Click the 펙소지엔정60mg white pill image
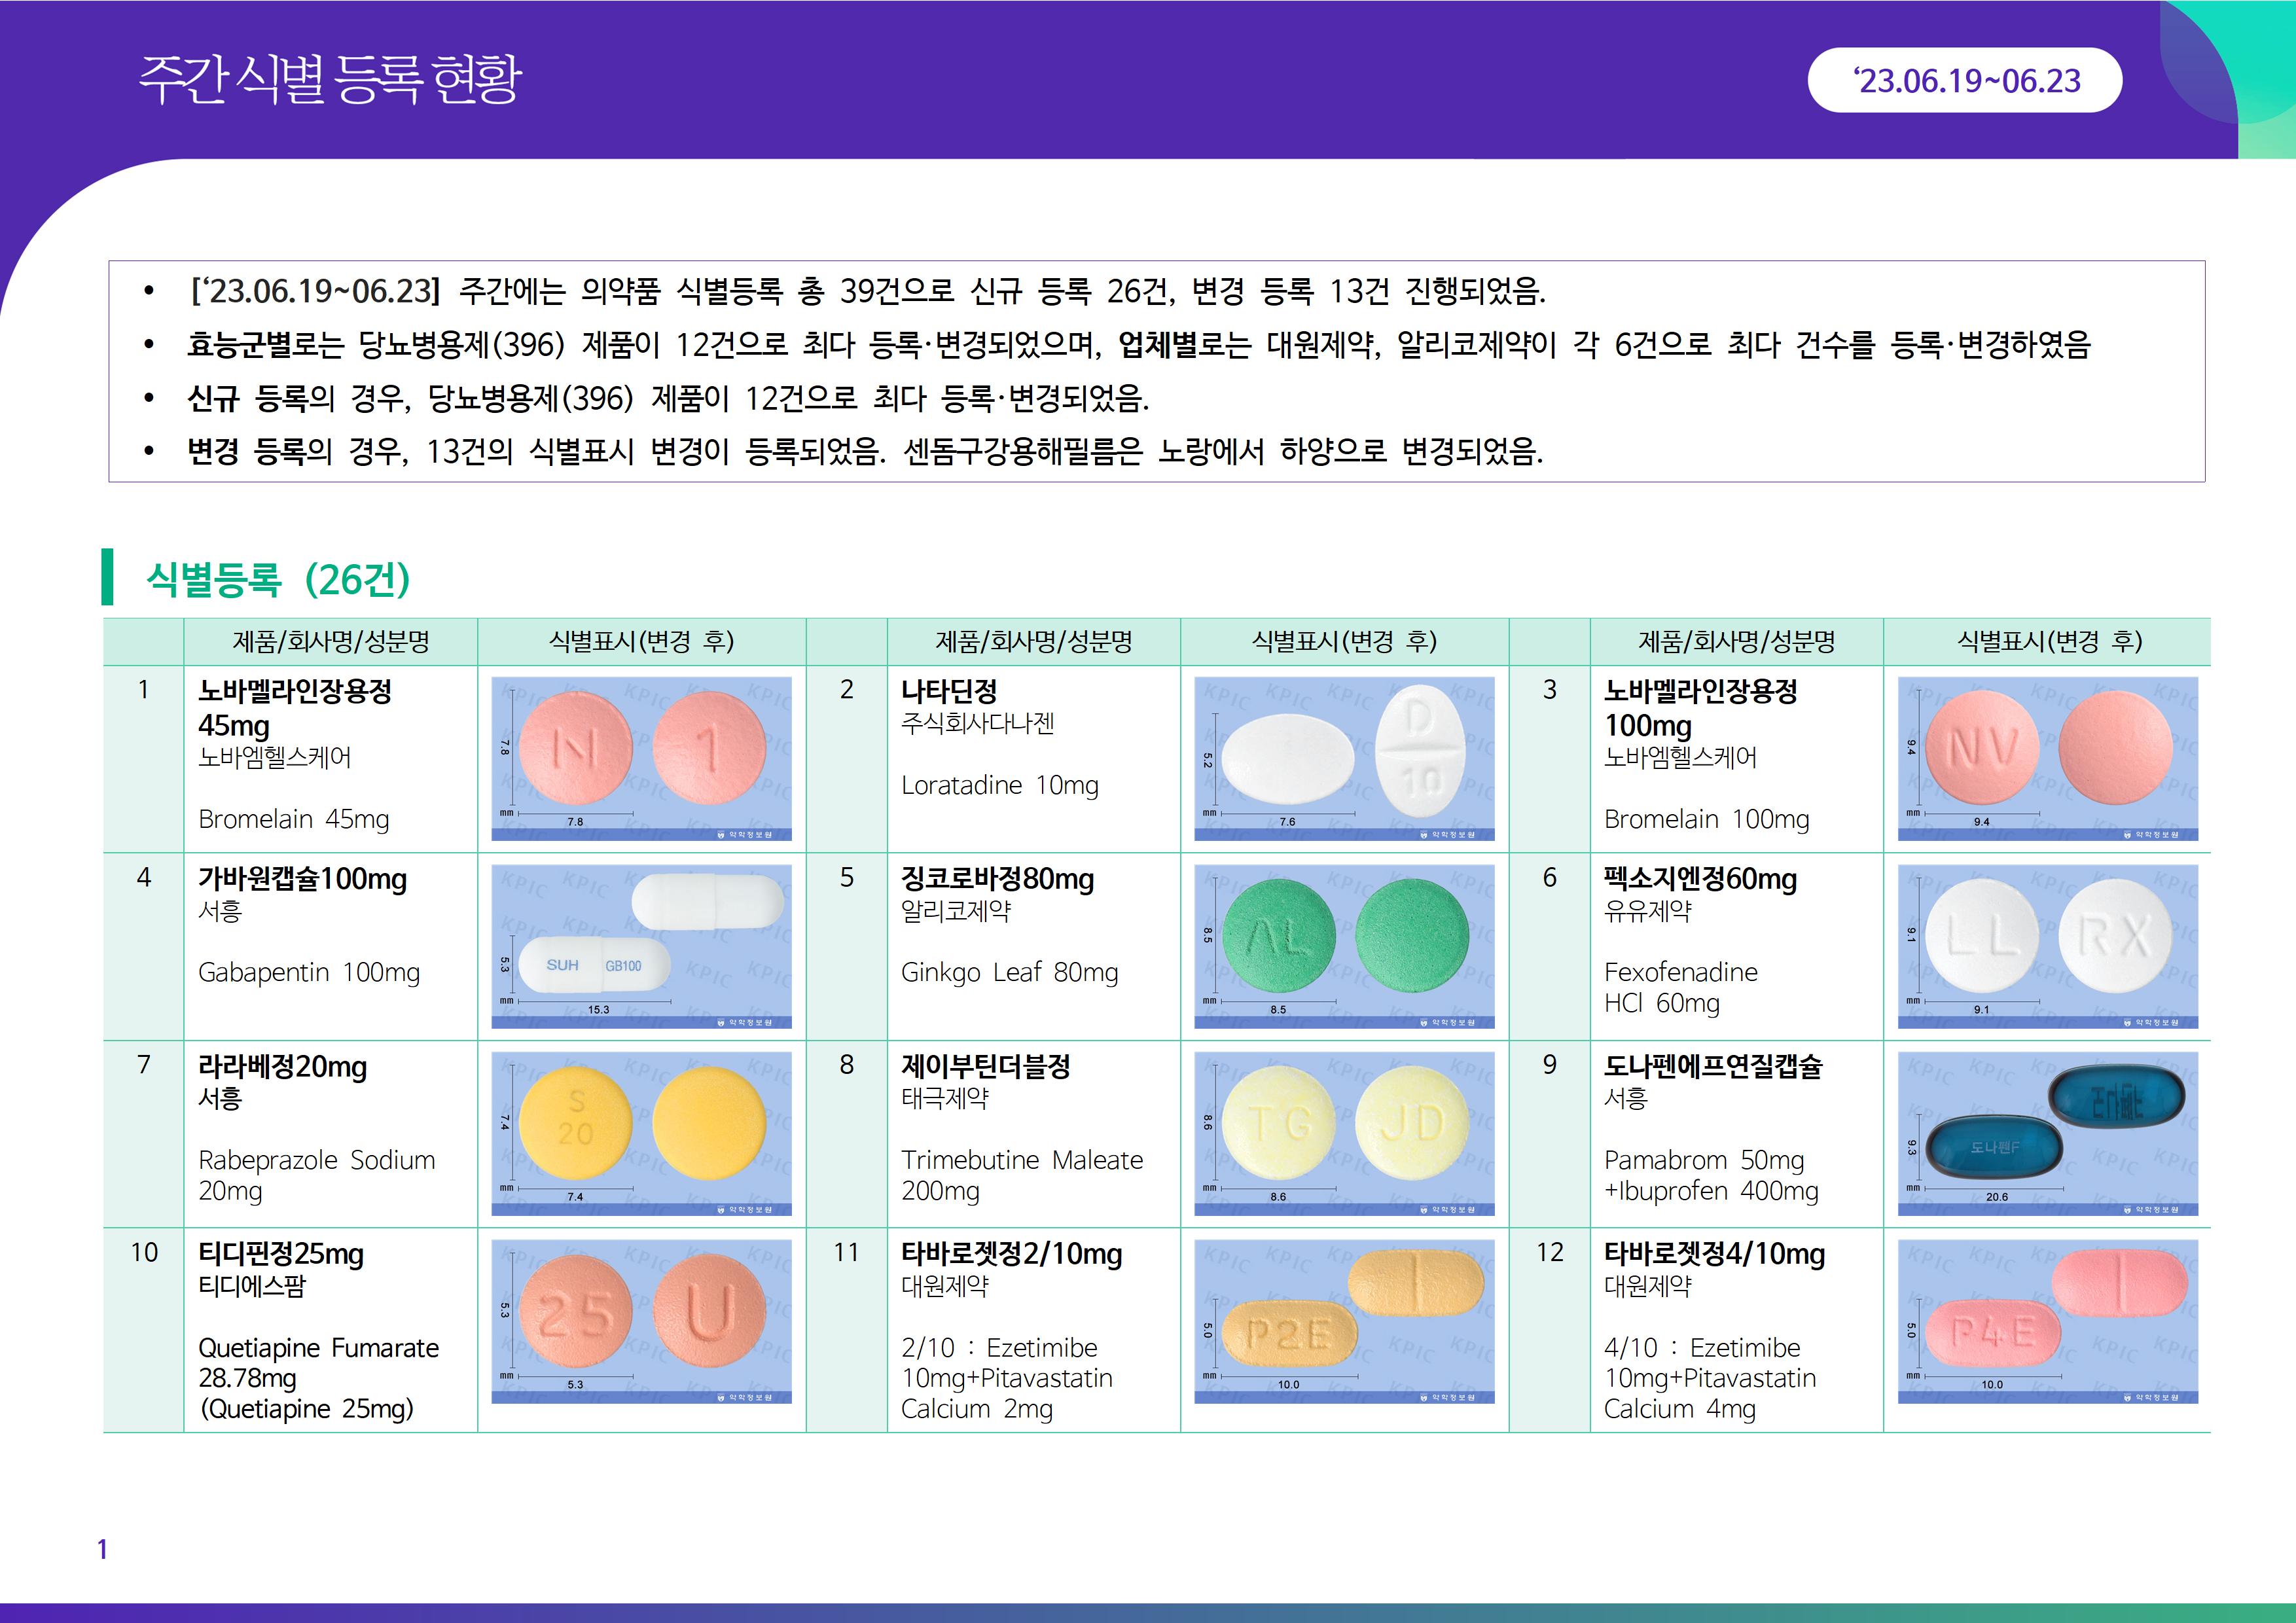Viewport: 2296px width, 1623px height. (2047, 946)
